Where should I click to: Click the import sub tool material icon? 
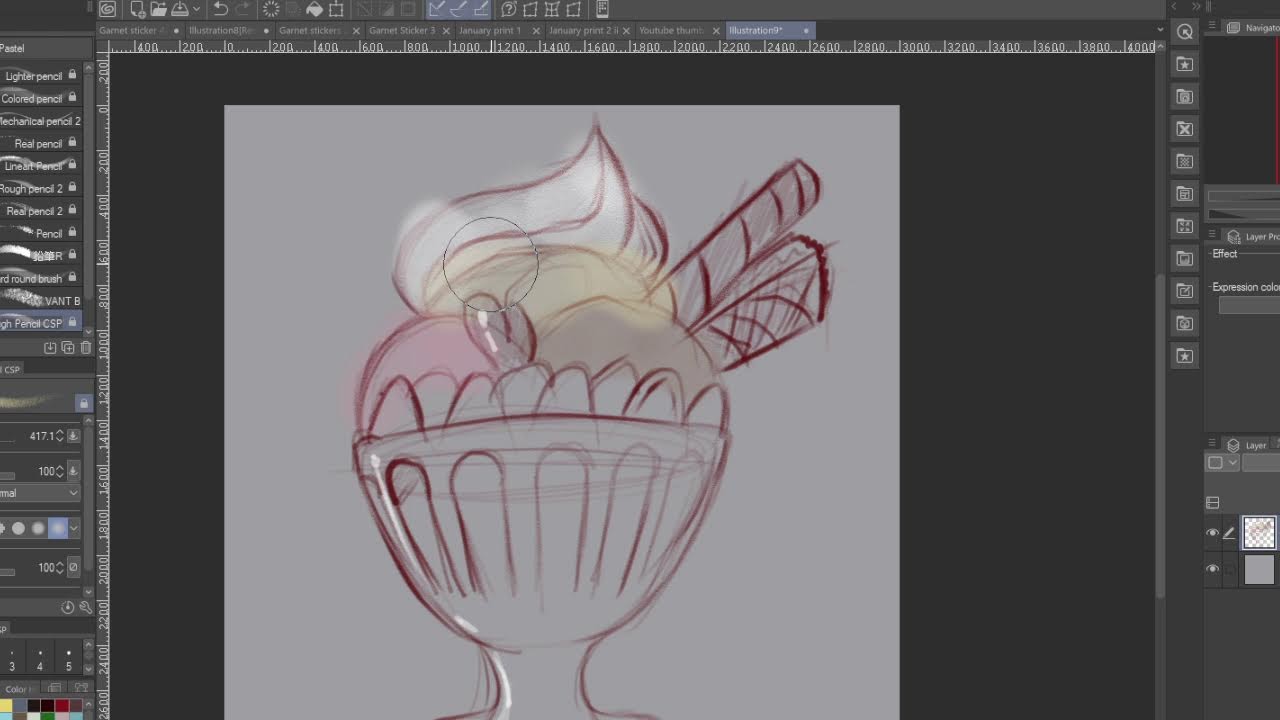click(x=50, y=348)
